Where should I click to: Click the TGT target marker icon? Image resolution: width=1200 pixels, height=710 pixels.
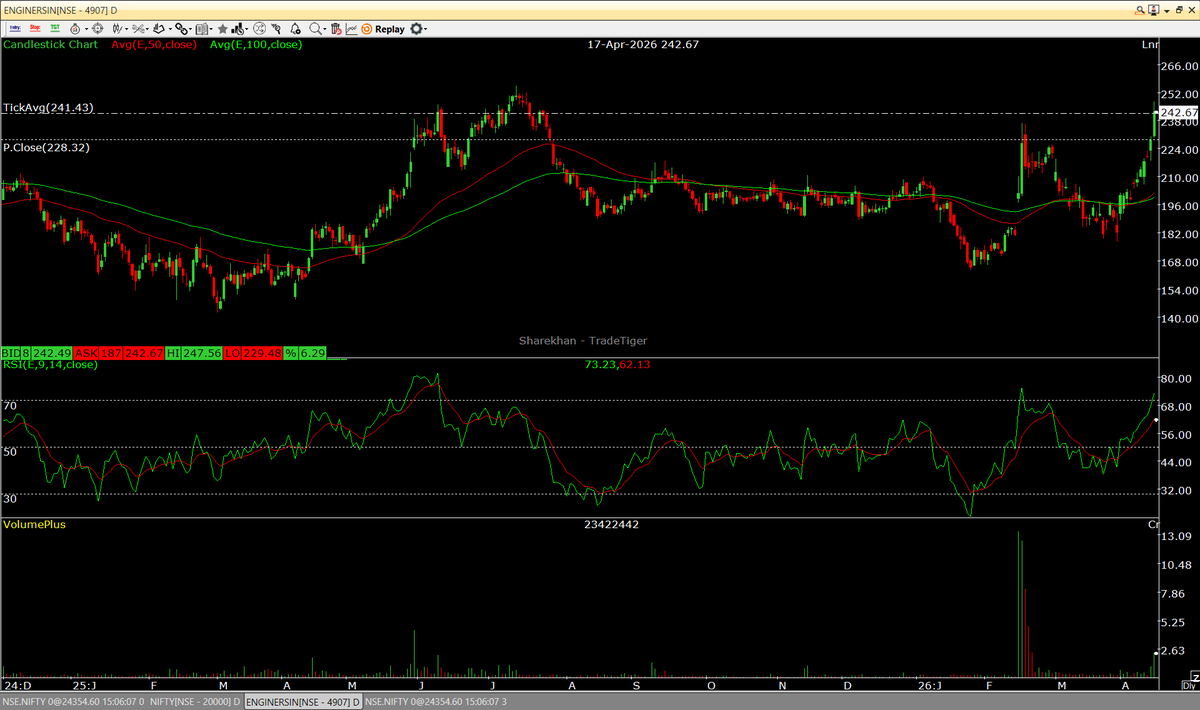pos(55,29)
